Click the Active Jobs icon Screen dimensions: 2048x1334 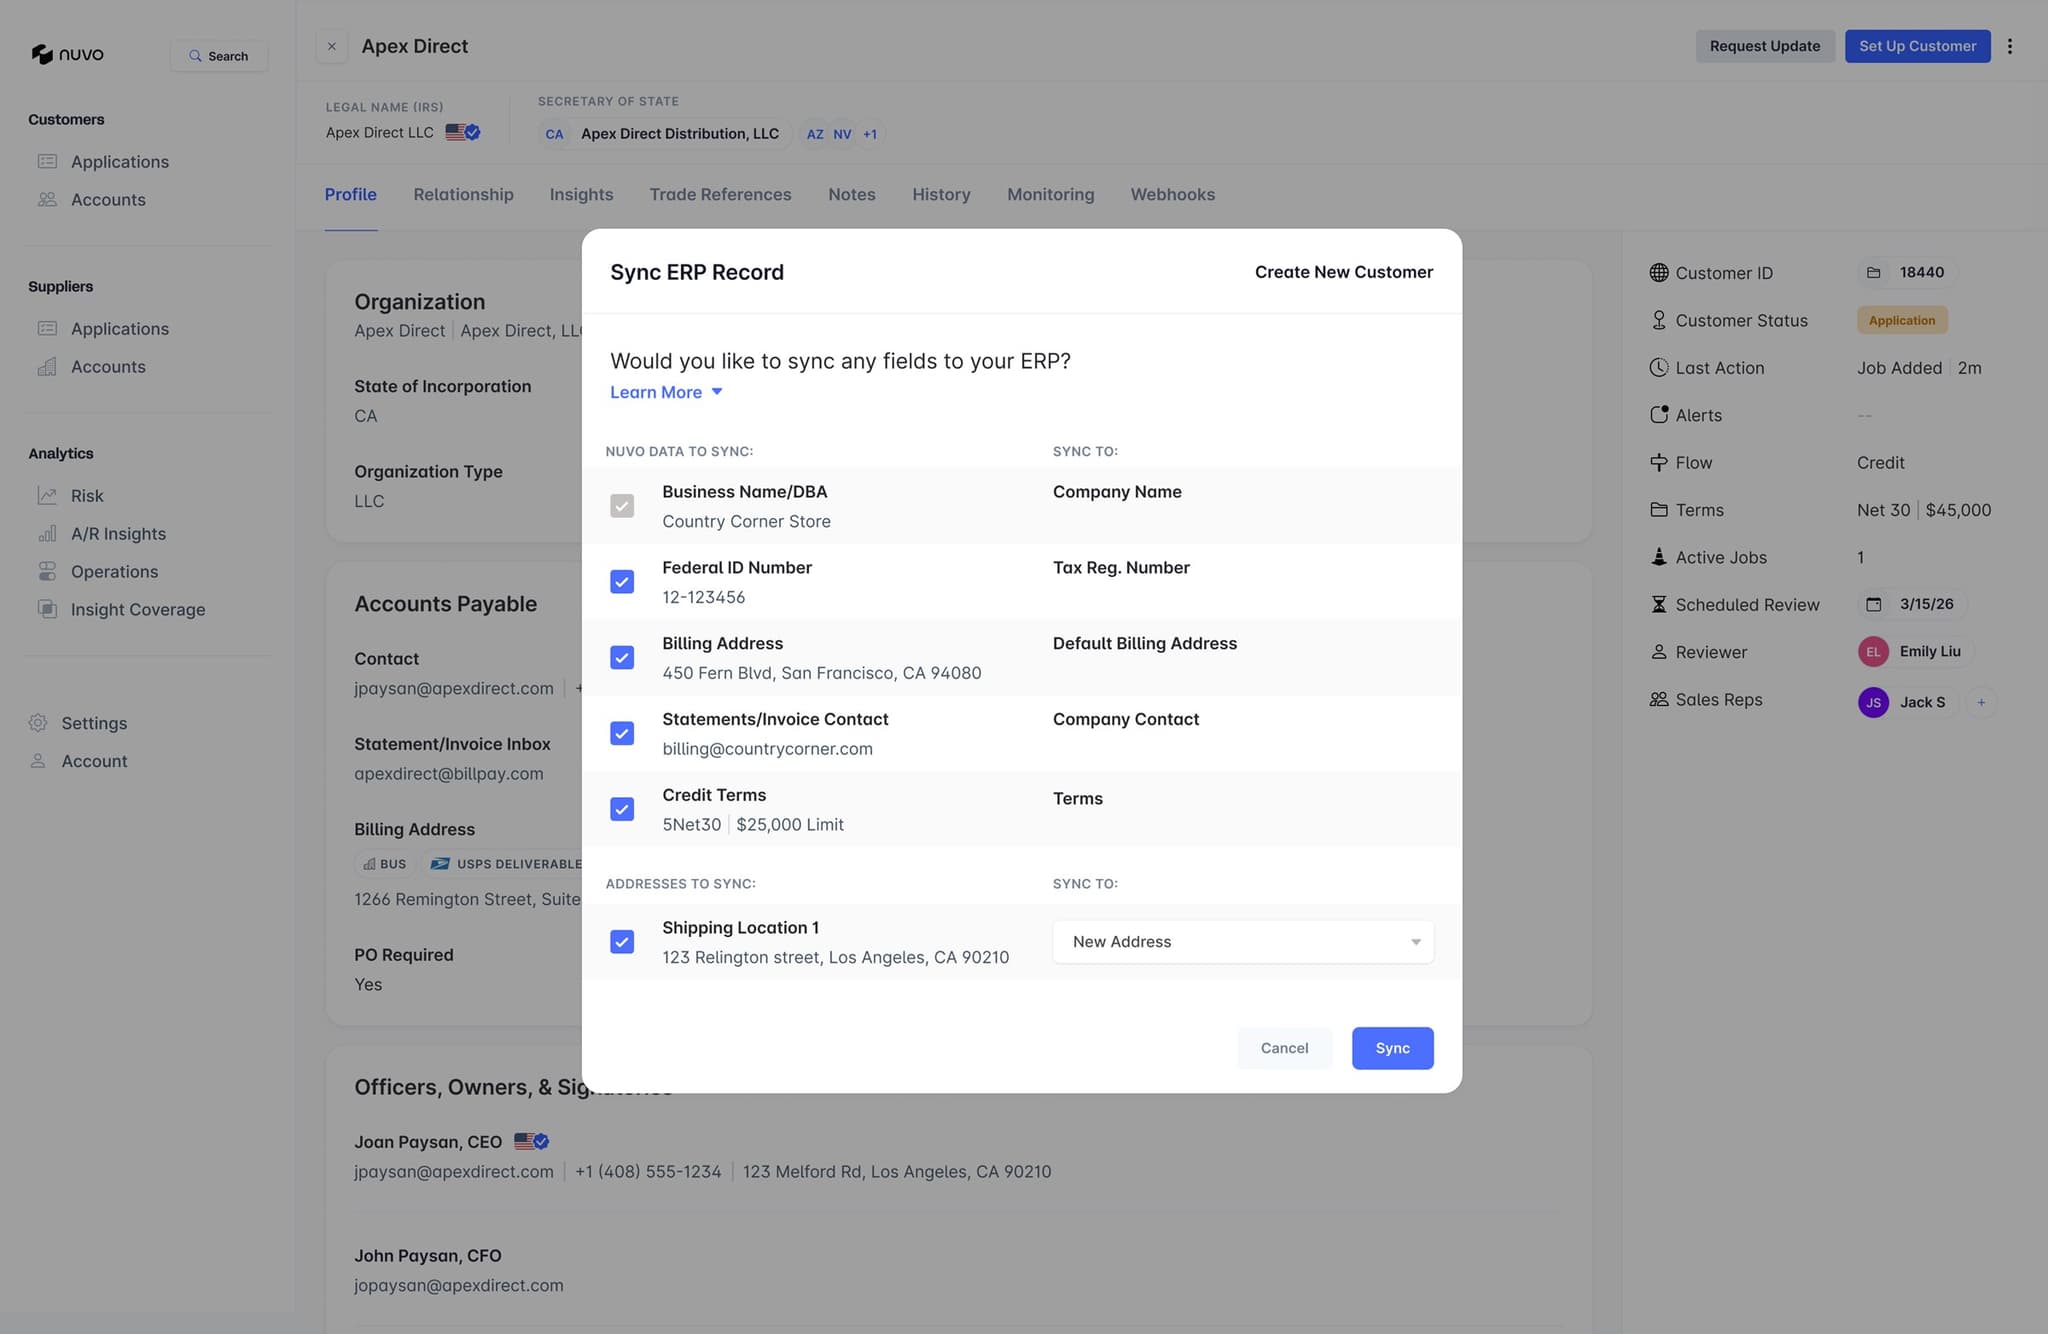(1659, 557)
